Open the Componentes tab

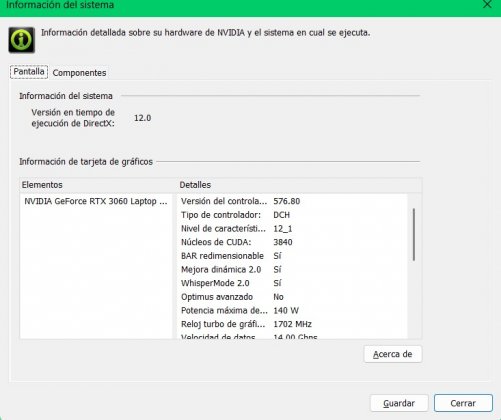pyautogui.click(x=79, y=73)
